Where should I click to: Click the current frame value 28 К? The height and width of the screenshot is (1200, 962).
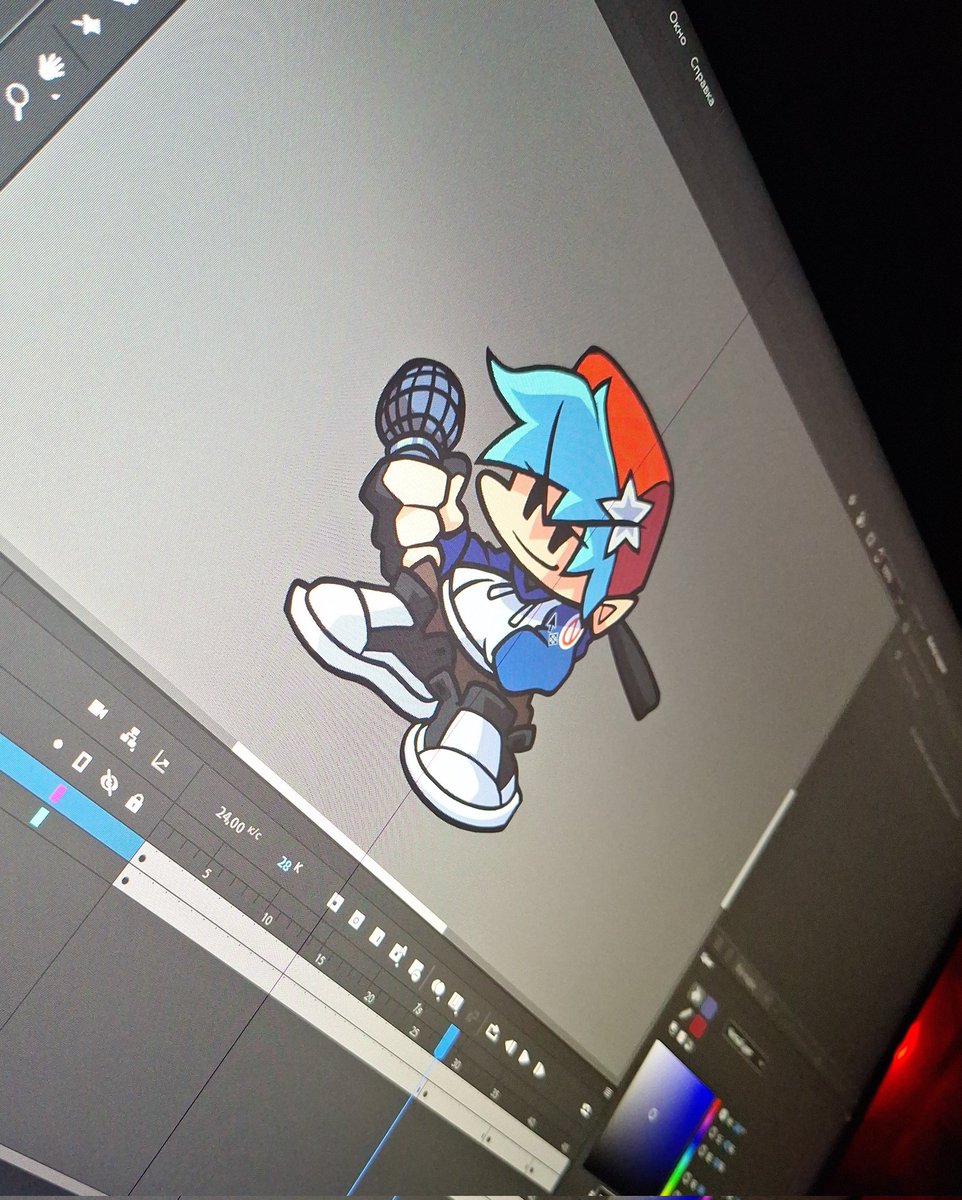coord(289,865)
